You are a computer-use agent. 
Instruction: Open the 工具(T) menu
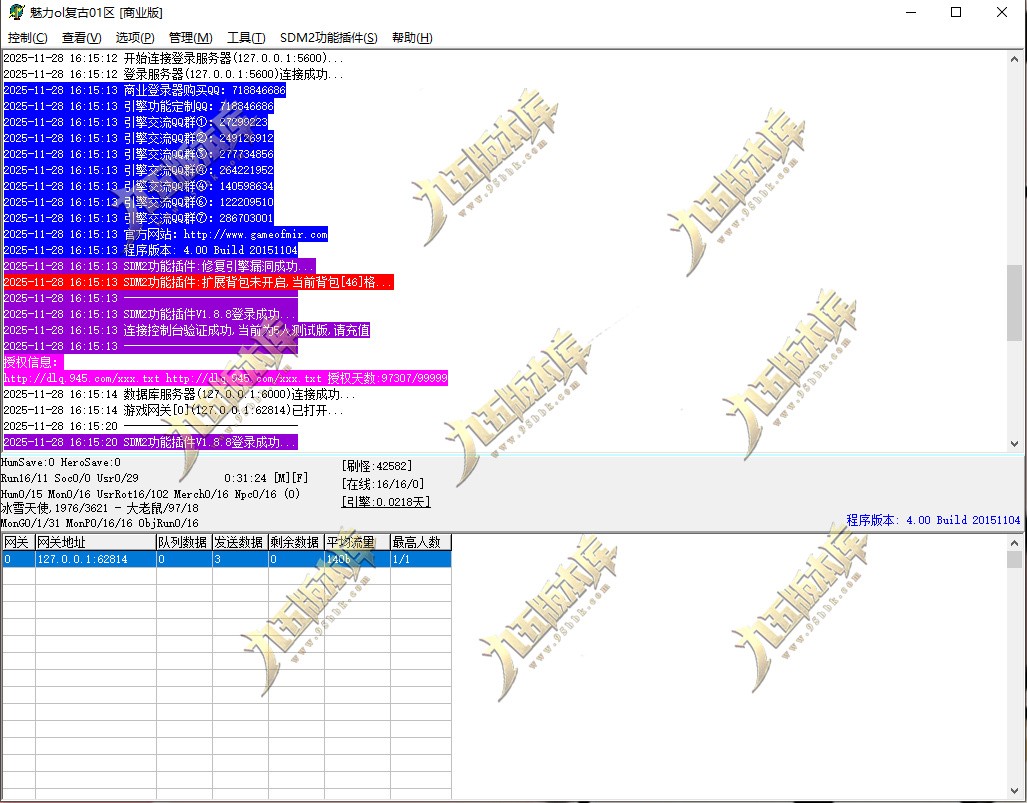246,38
